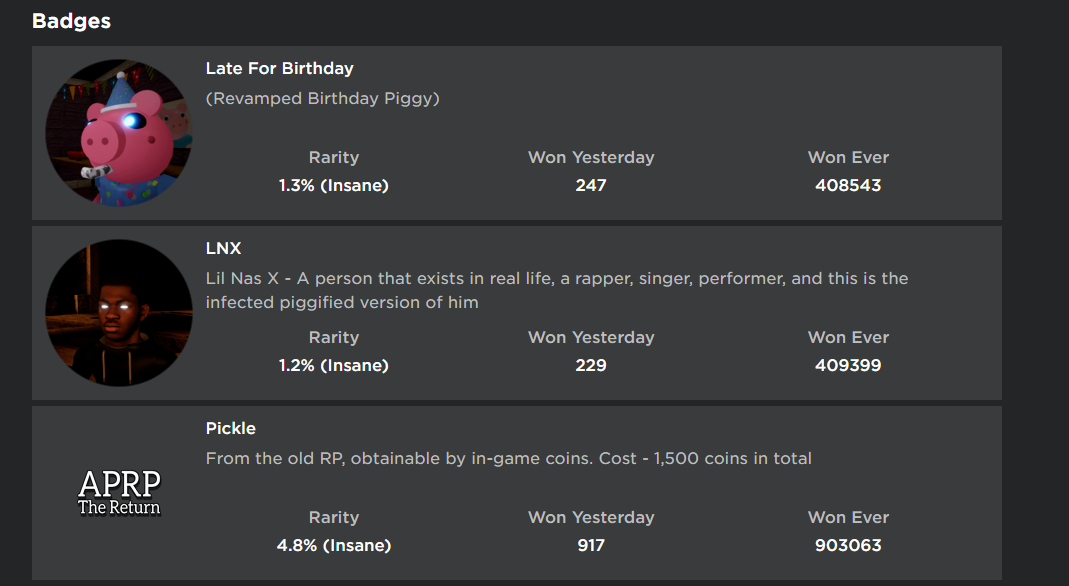Image resolution: width=1069 pixels, height=586 pixels.
Task: Click the Revamped Birthday Piggy description text
Action: pyautogui.click(x=322, y=99)
